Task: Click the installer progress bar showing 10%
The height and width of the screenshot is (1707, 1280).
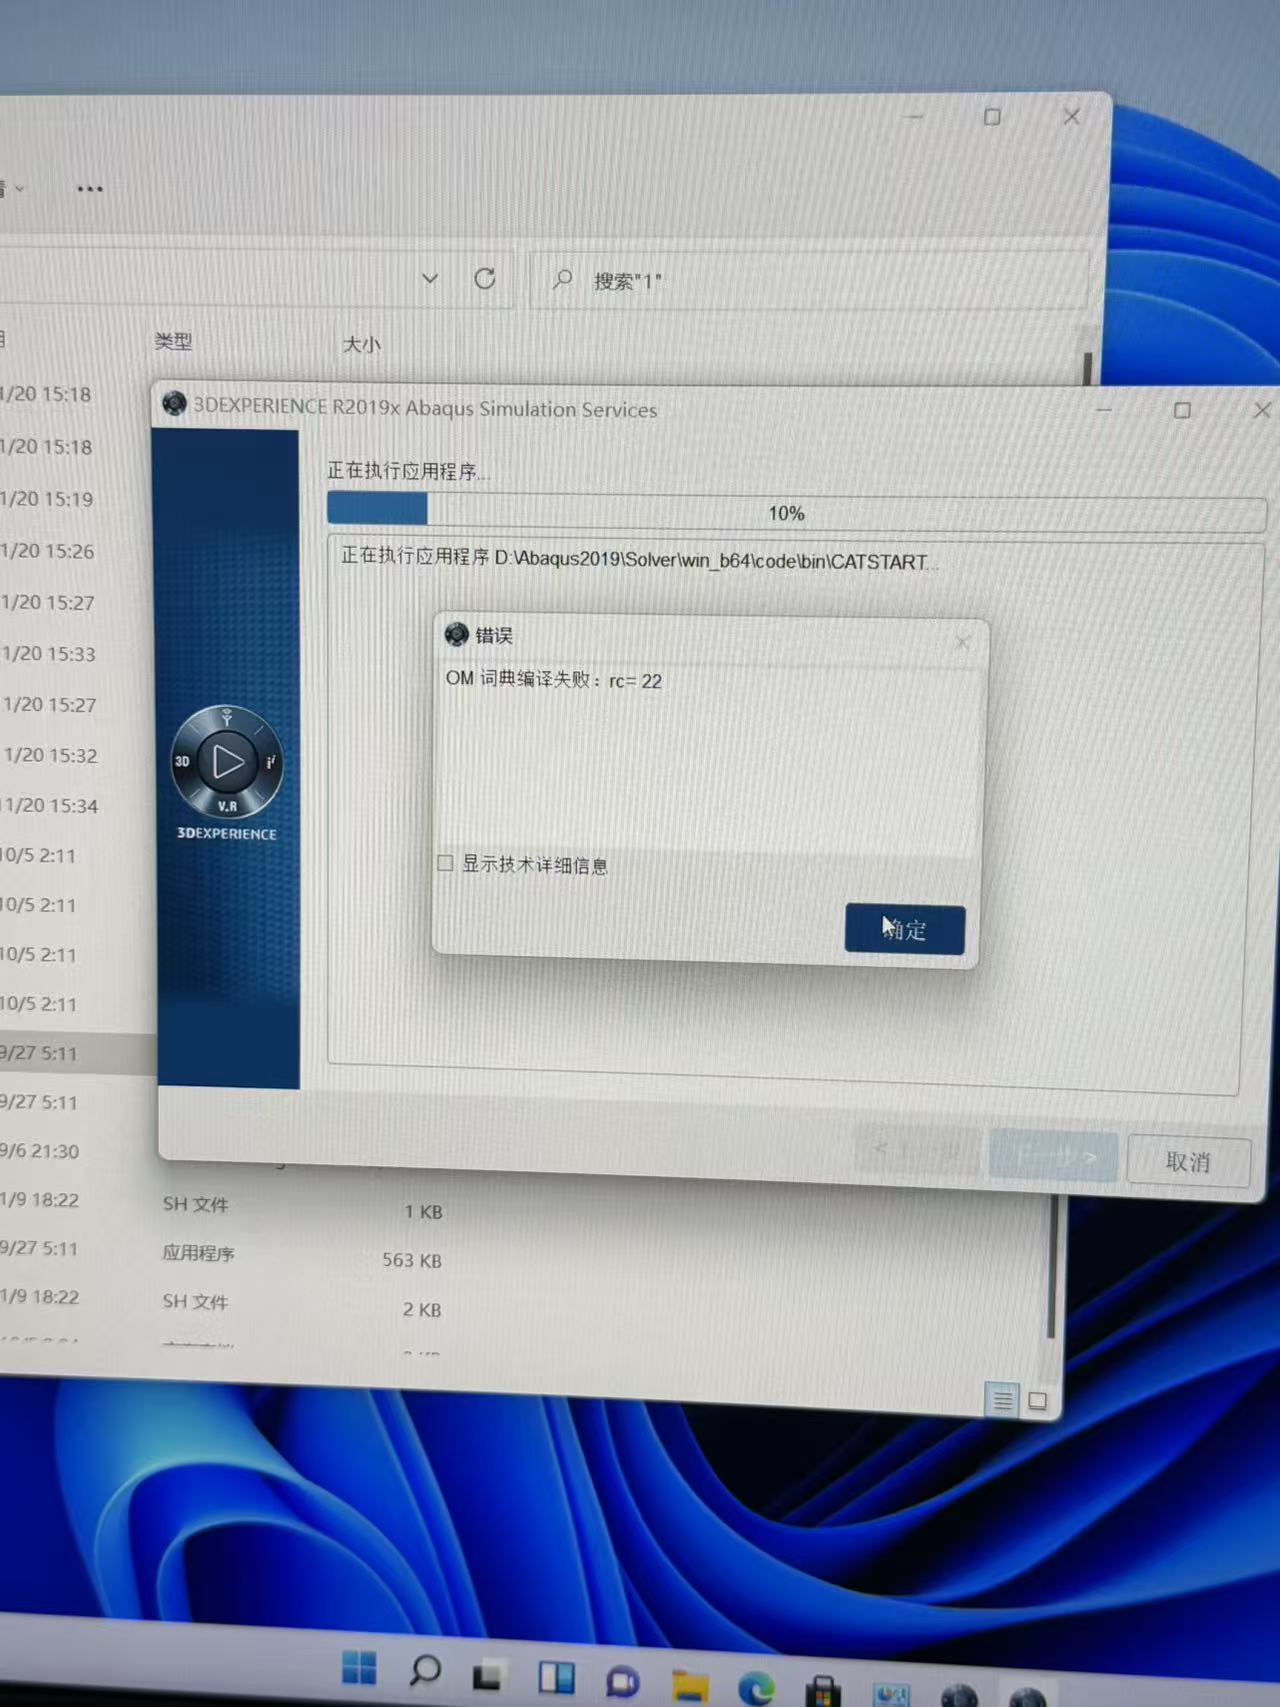Action: pos(796,511)
